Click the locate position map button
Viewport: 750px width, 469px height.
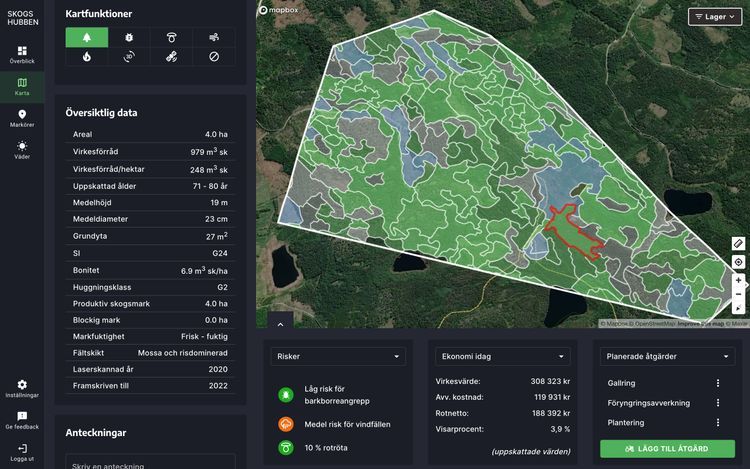click(x=739, y=262)
